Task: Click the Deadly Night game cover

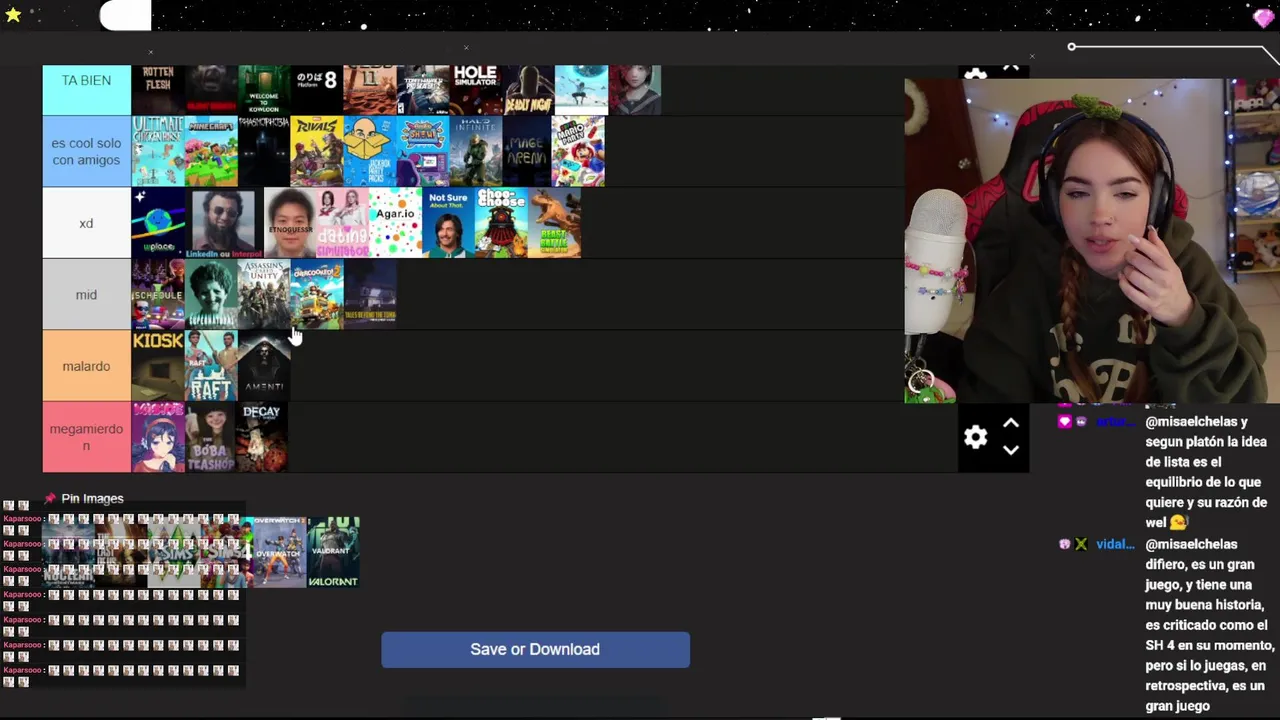Action: click(529, 90)
